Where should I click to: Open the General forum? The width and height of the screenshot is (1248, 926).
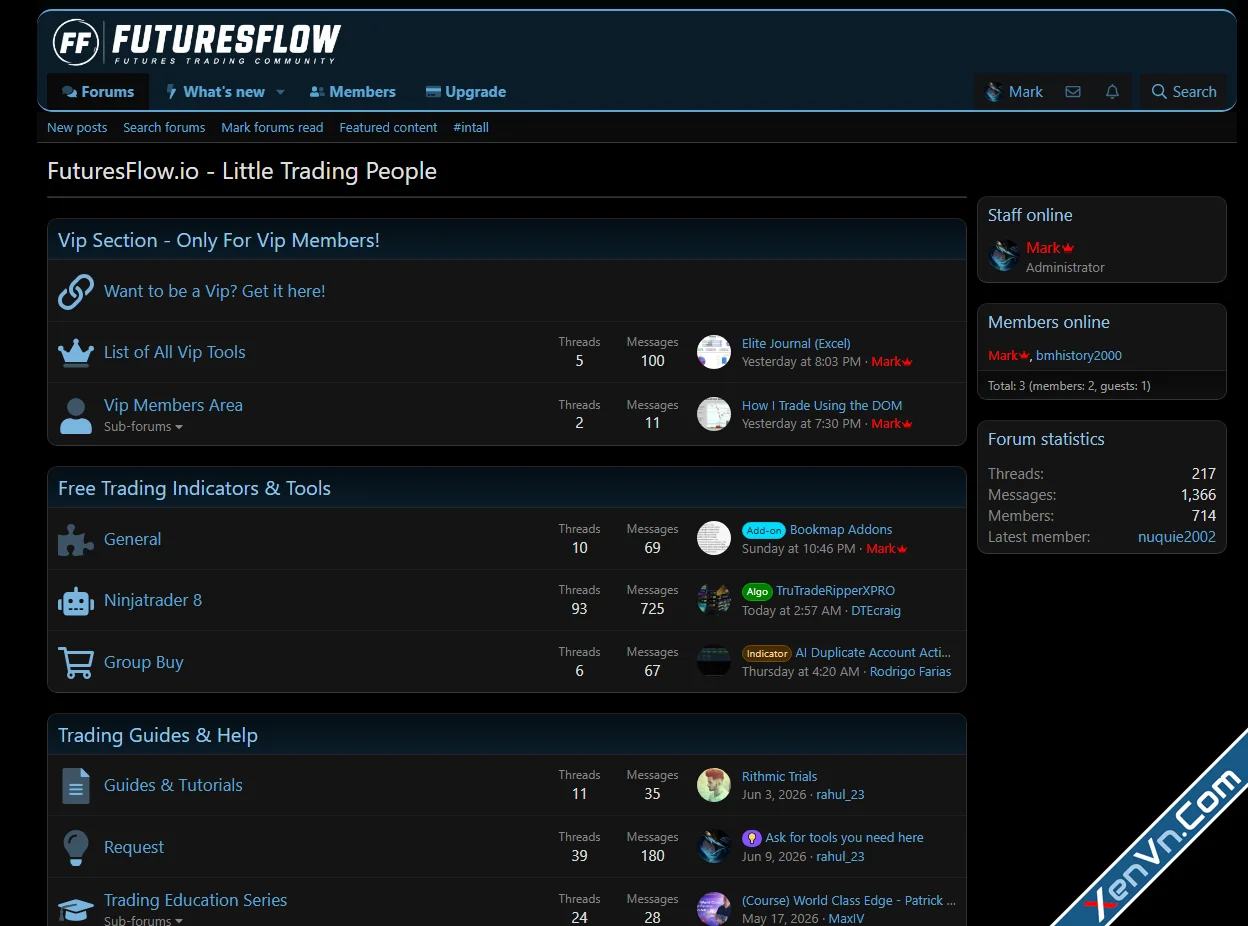coord(132,539)
